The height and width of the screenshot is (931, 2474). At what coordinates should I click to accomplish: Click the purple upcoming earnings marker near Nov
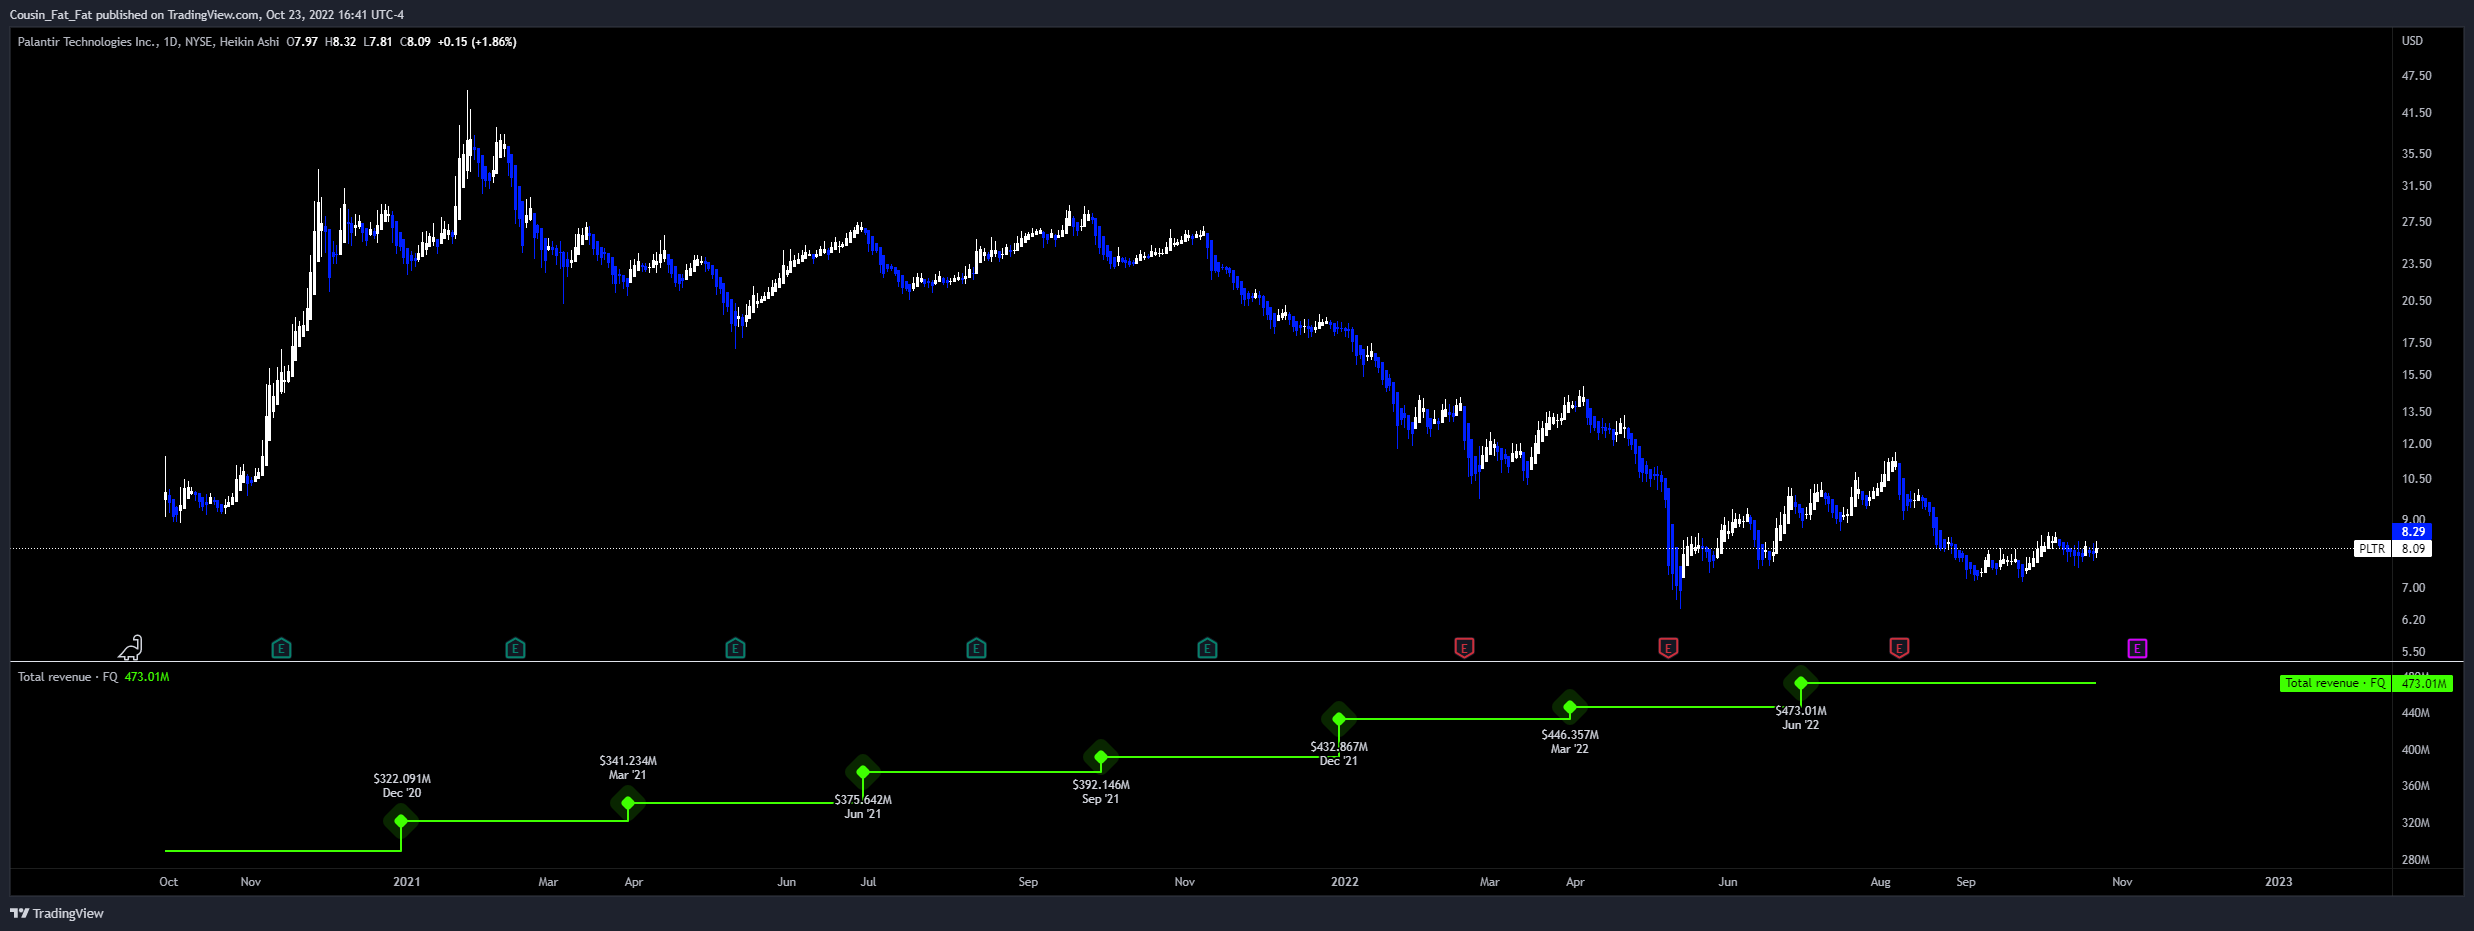pyautogui.click(x=2137, y=649)
